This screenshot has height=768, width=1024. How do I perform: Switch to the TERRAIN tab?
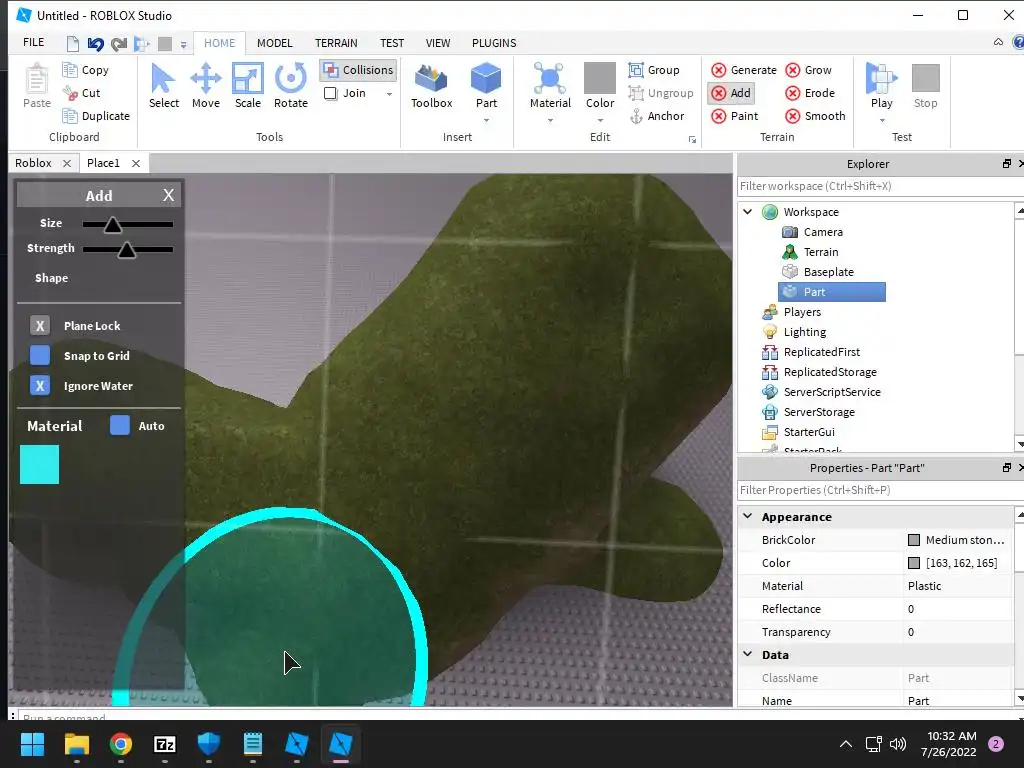(336, 43)
